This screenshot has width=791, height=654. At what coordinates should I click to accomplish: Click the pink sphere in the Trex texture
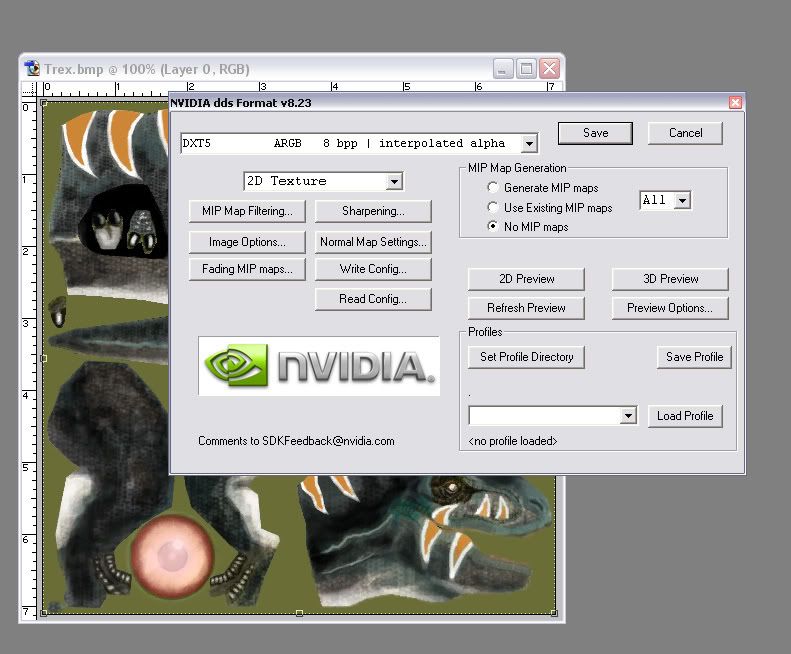173,557
